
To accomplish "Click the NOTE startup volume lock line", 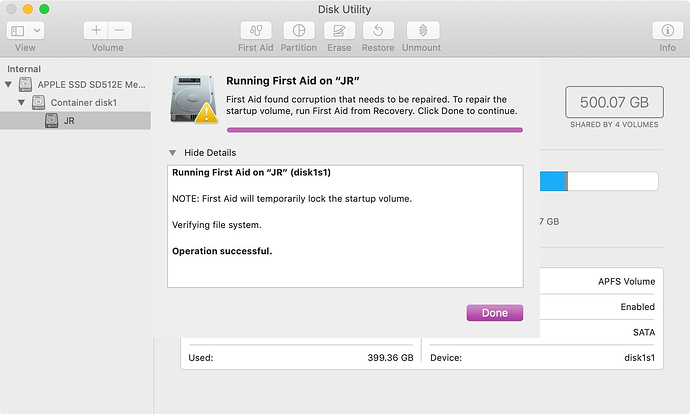I will click(x=292, y=199).
